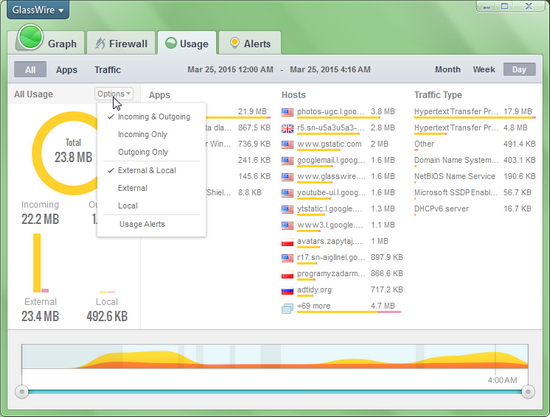
Task: Click the flame Firewall icon
Action: click(x=100, y=43)
